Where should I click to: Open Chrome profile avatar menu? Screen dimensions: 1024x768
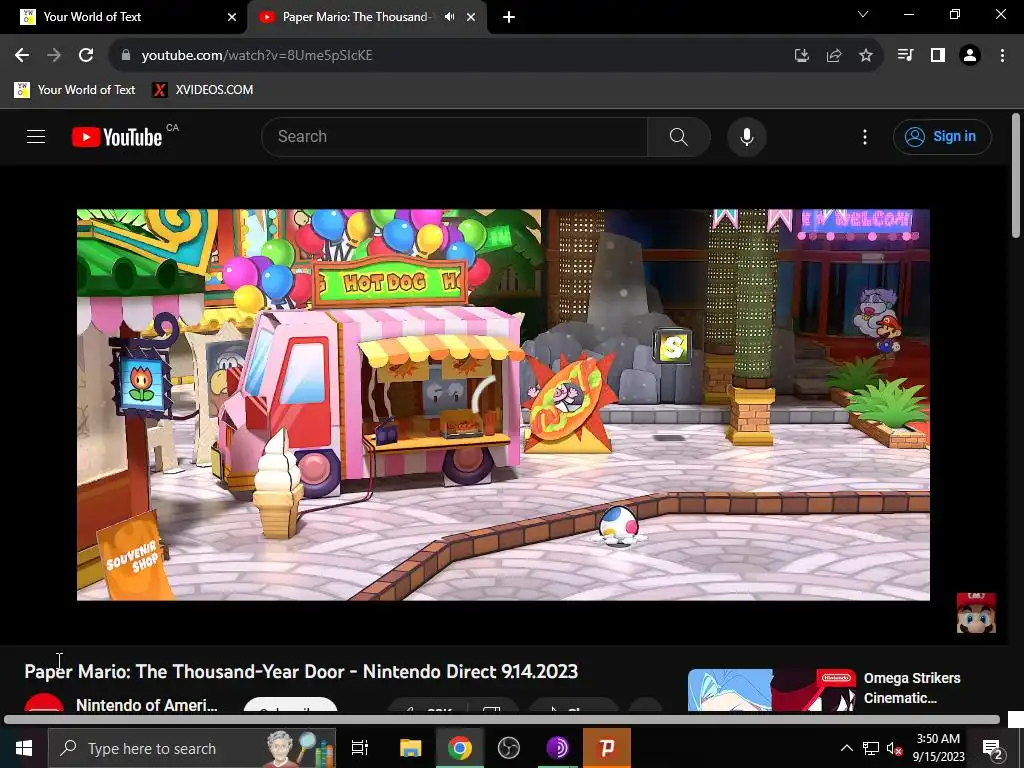[x=970, y=56]
